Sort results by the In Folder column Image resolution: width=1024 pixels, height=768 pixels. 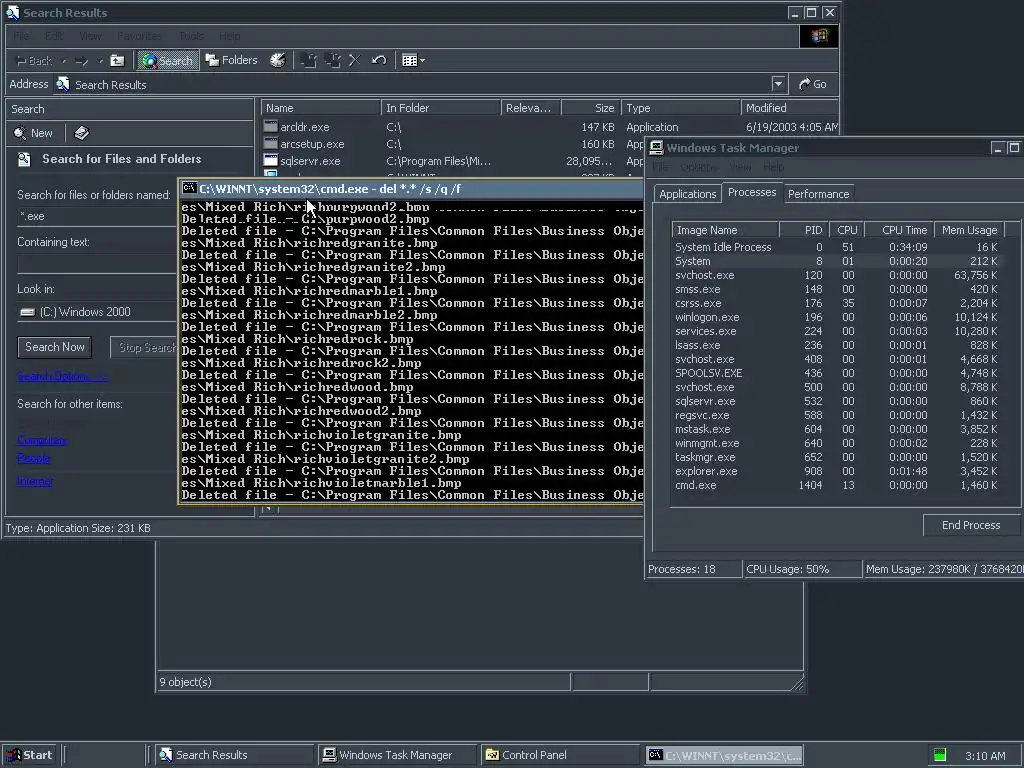pos(441,108)
